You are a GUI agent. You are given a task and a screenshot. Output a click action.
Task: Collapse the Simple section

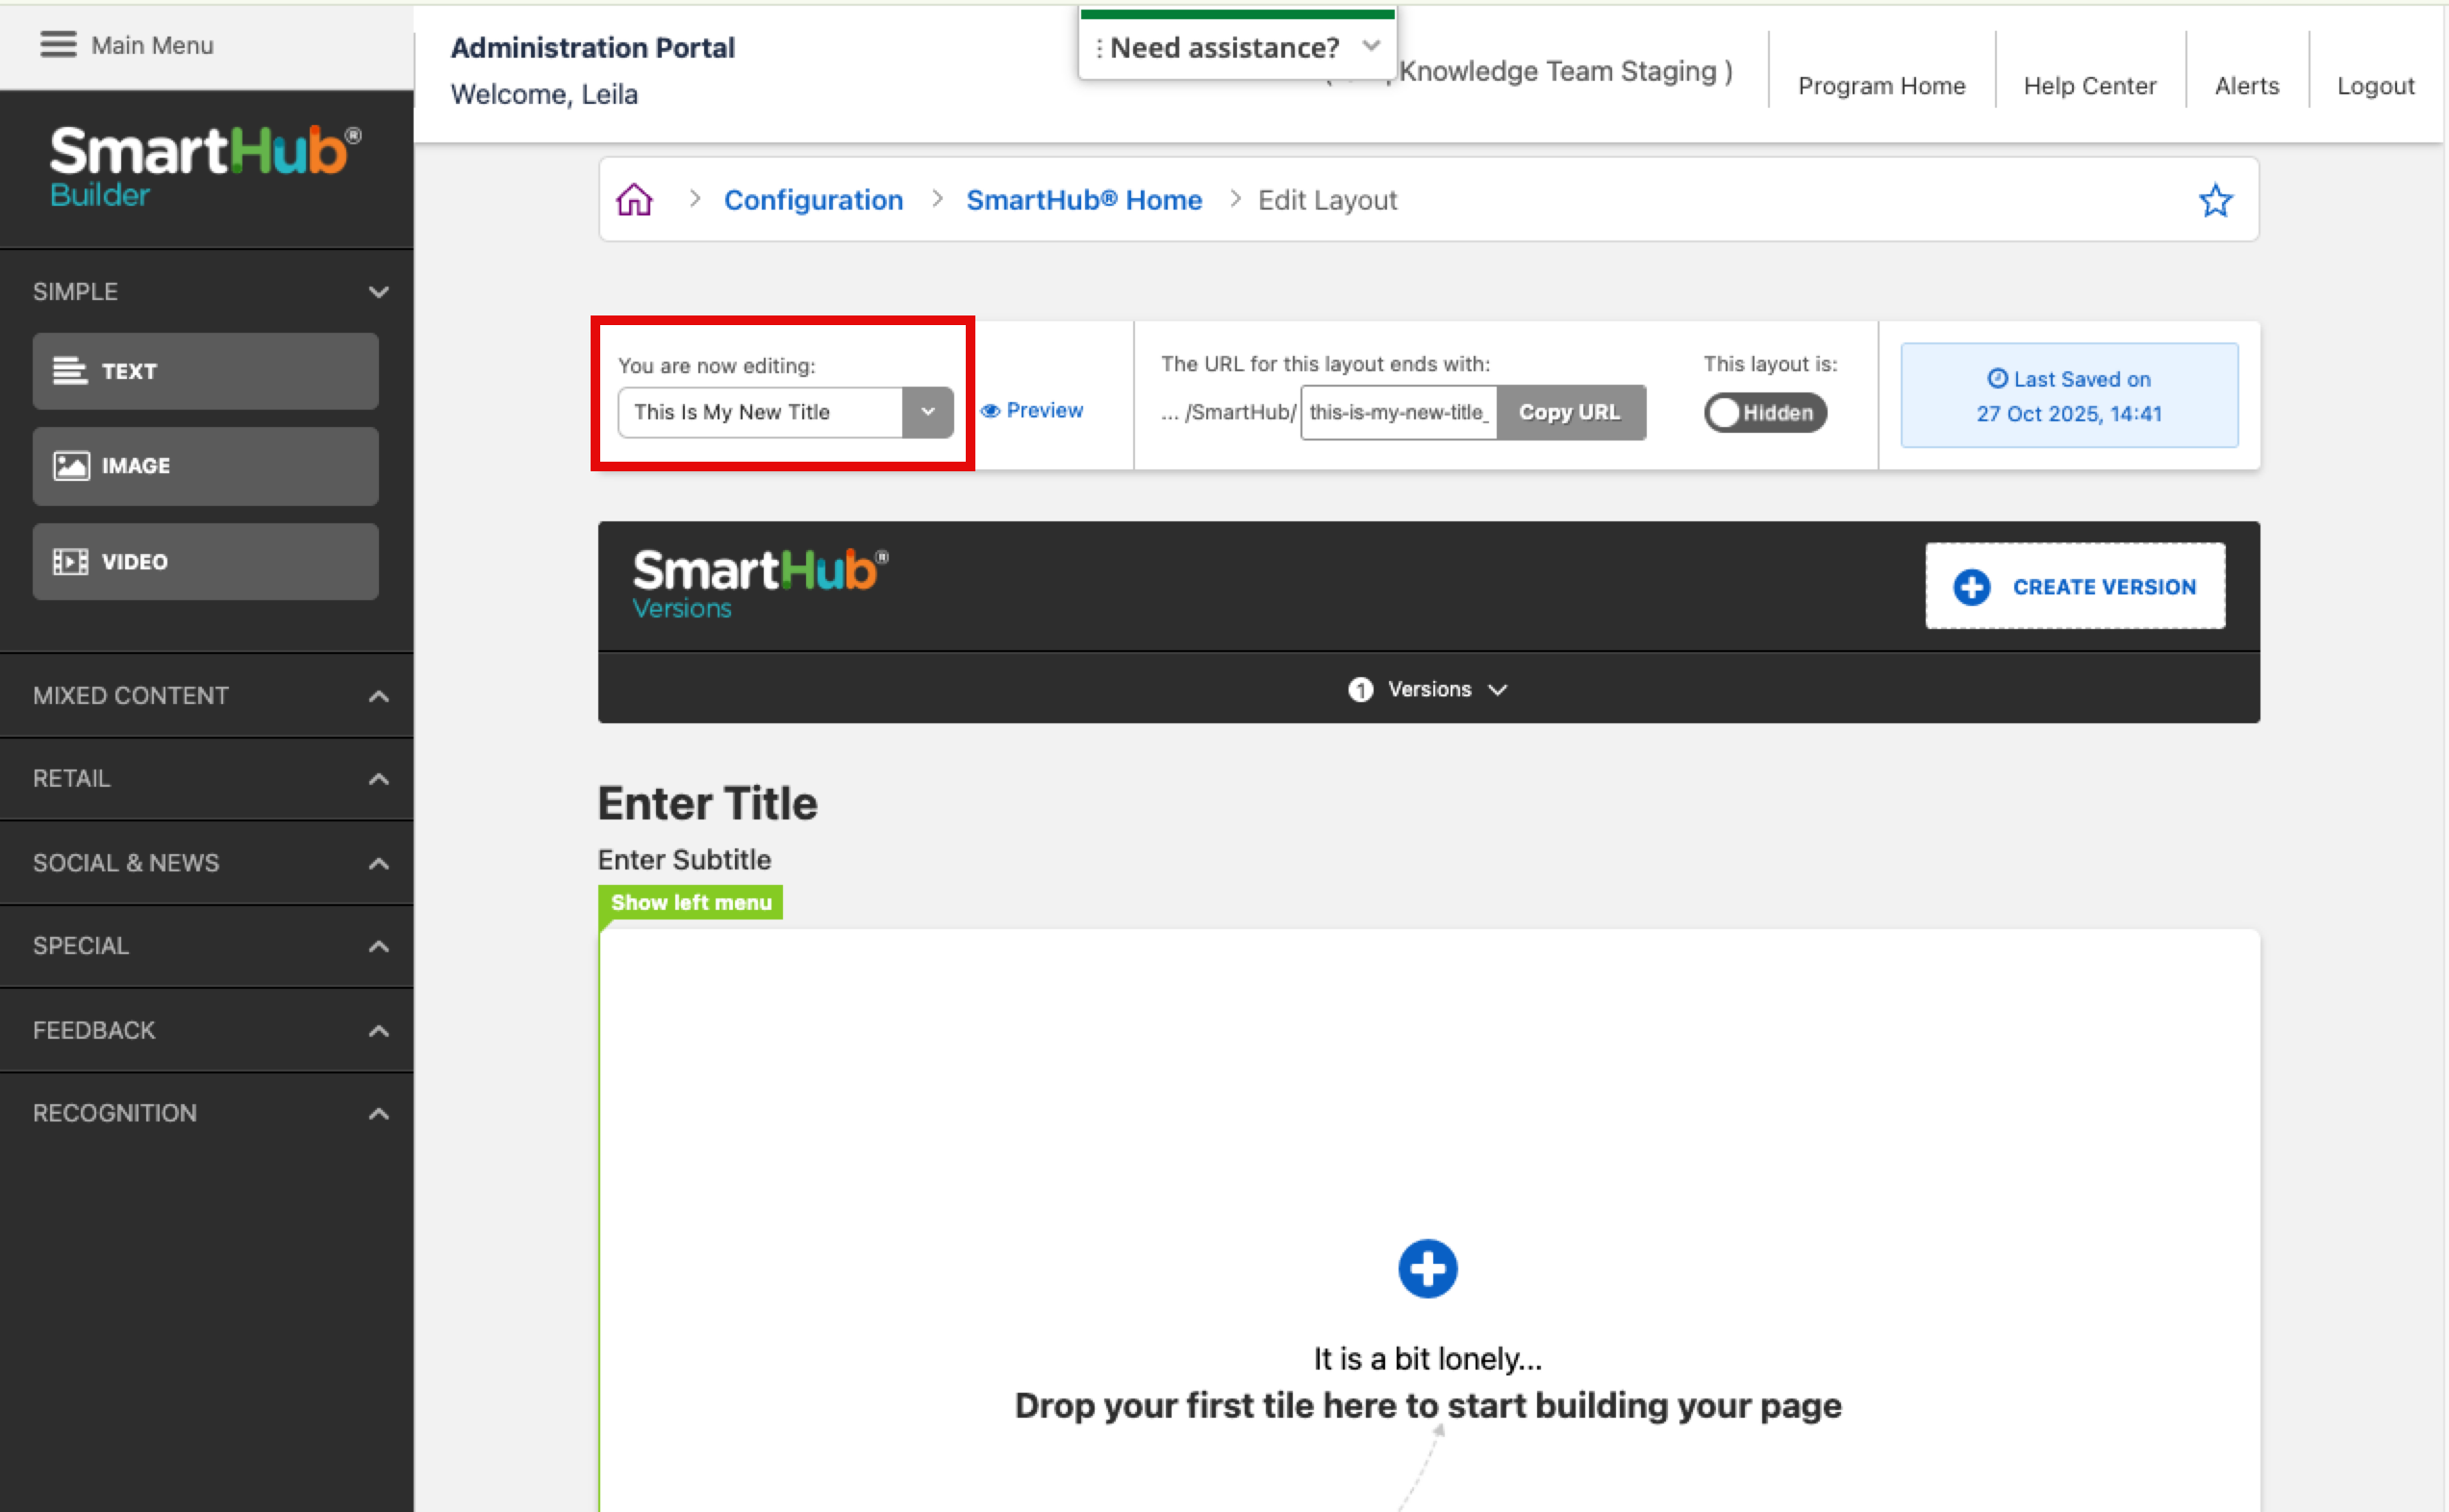tap(378, 292)
